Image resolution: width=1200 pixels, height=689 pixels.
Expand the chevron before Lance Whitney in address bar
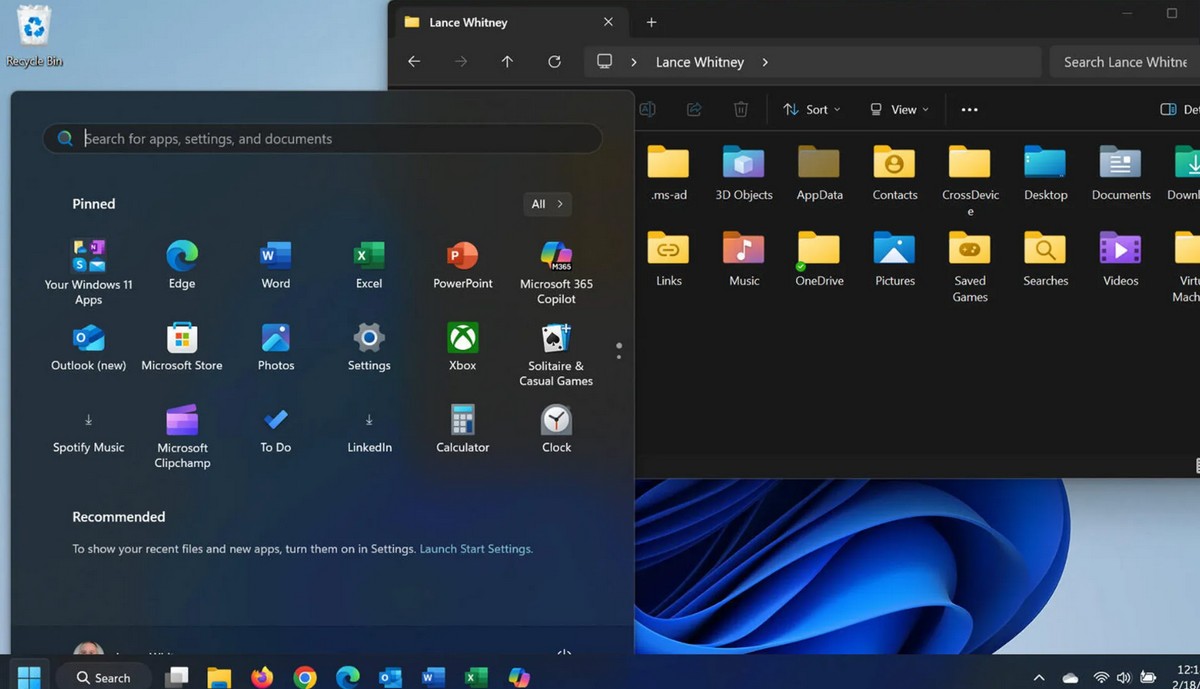pos(634,62)
